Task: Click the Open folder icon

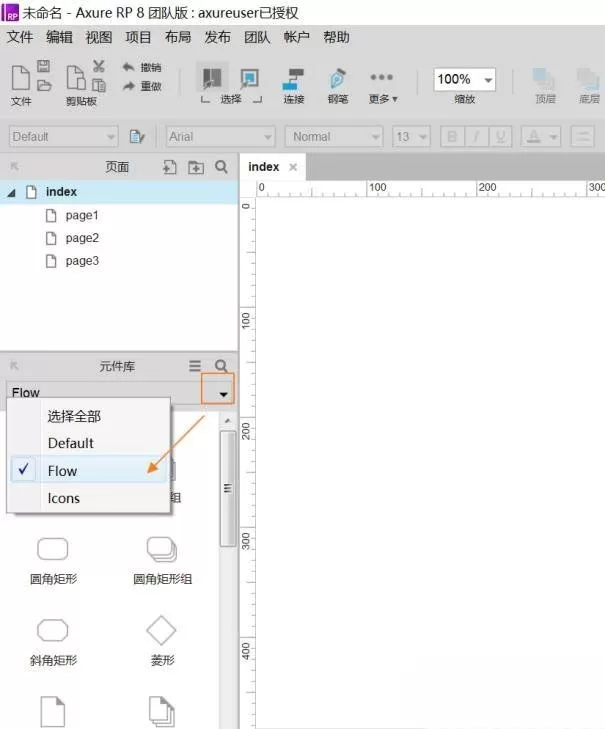Action: 44,85
